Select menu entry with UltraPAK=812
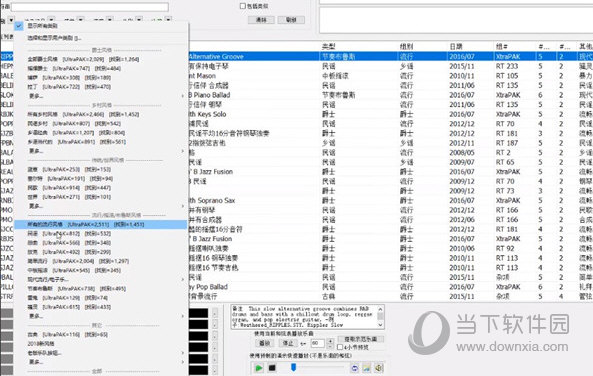 coord(101,233)
